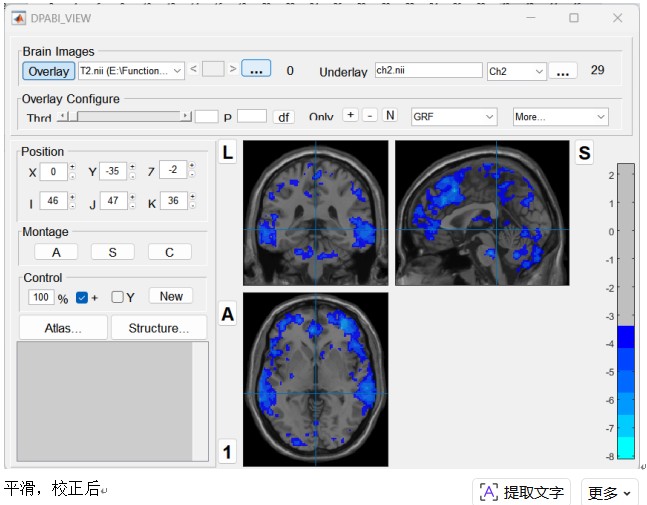Click the '-' negative-only button
The width and height of the screenshot is (647, 505).
370,115
